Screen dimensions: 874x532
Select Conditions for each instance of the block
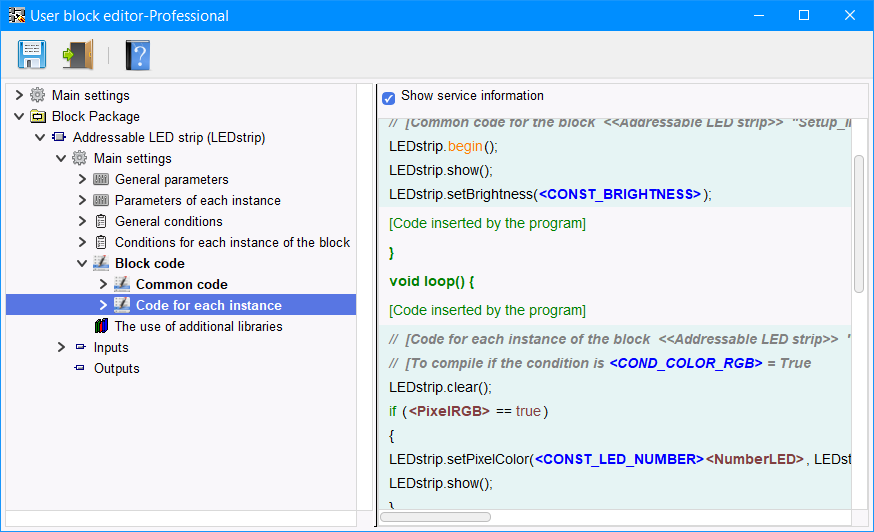[x=232, y=243]
